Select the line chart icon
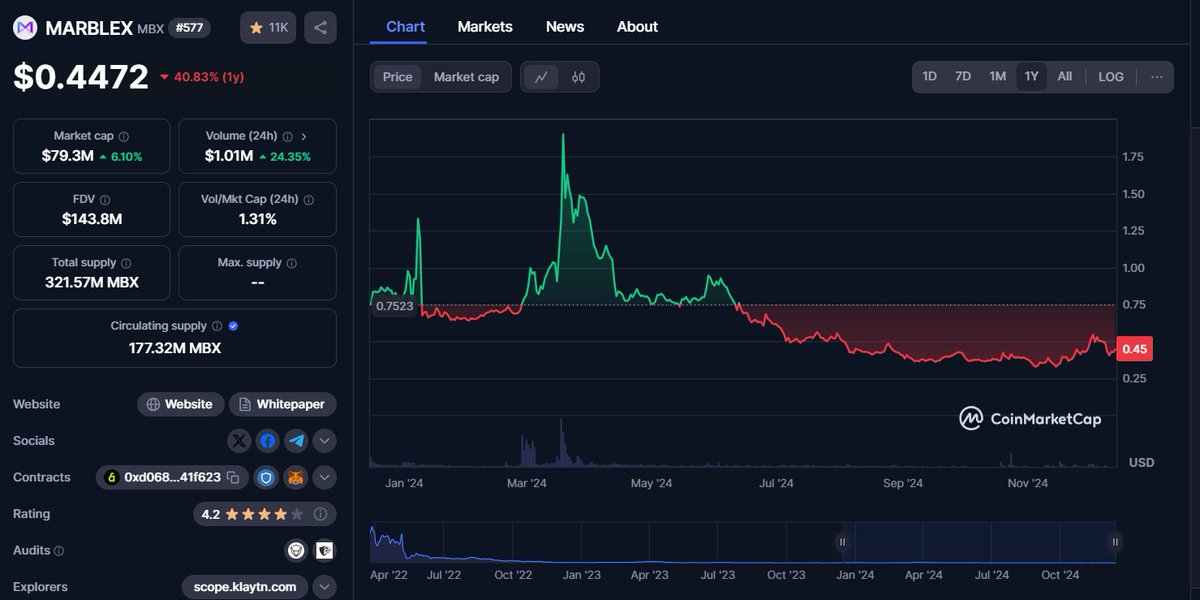The height and width of the screenshot is (600, 1200). (x=543, y=77)
